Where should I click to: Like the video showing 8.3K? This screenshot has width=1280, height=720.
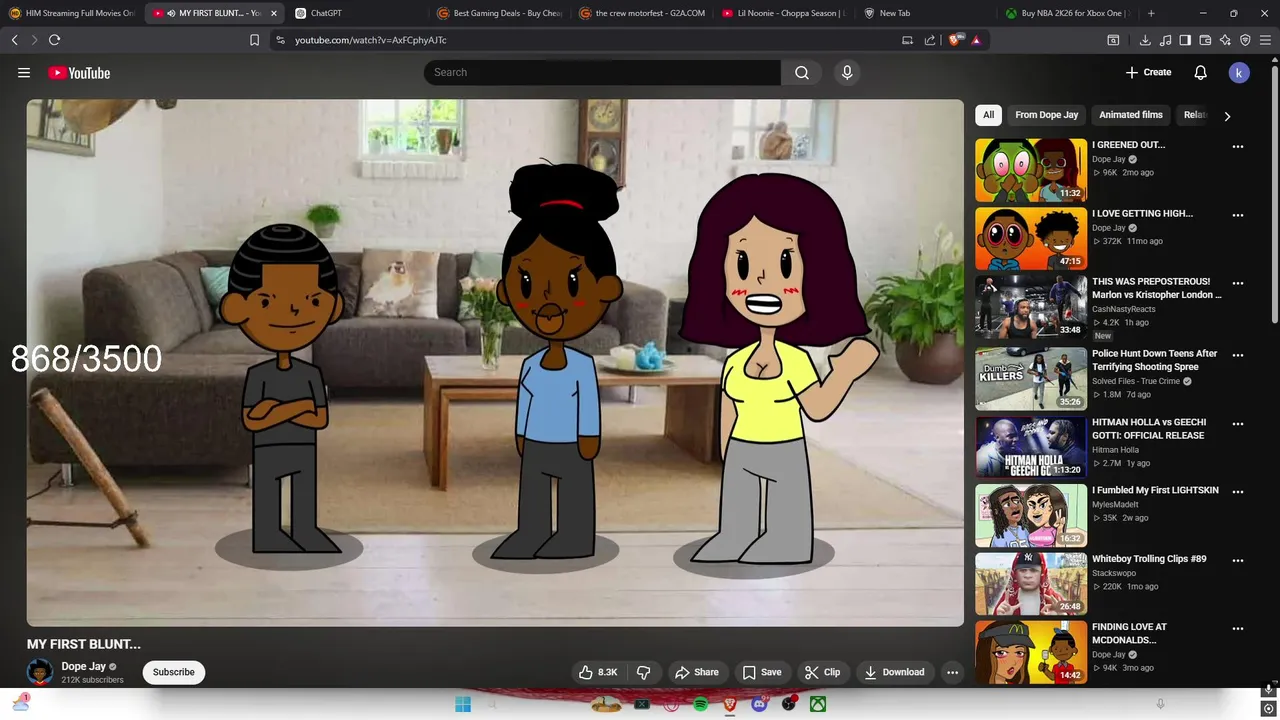(x=598, y=672)
